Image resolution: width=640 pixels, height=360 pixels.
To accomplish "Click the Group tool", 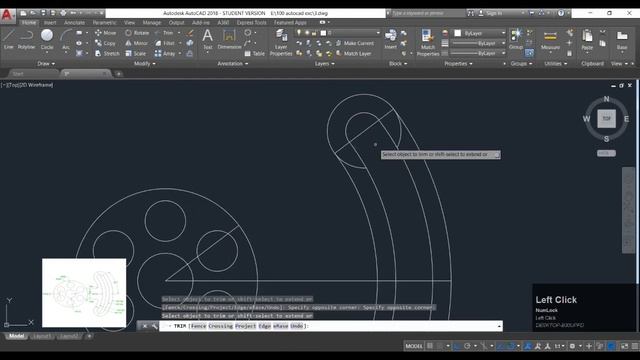I will 516,39.
